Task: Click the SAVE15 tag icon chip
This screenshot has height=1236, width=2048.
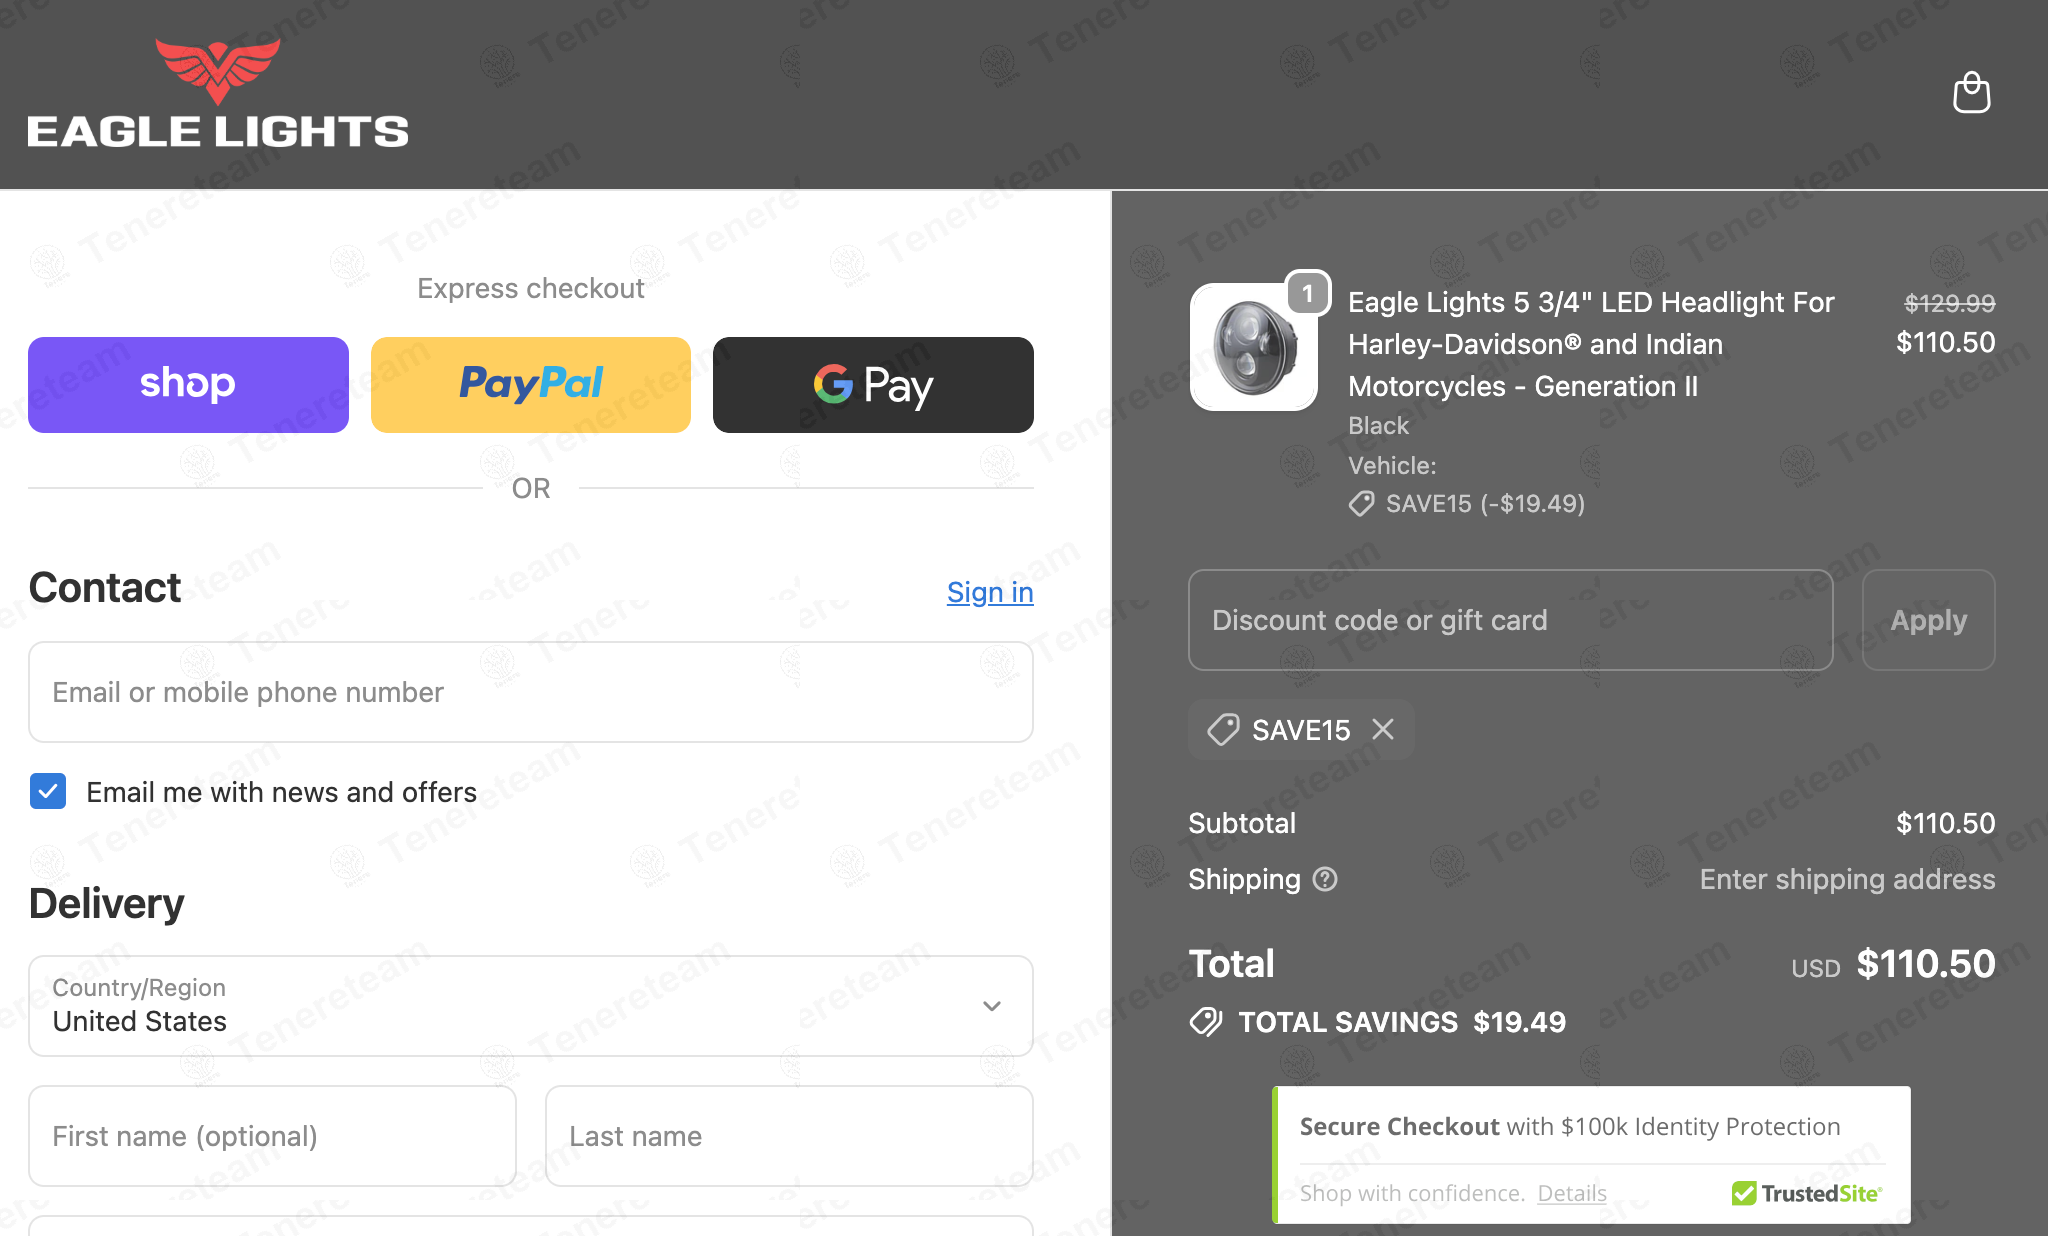Action: click(x=1223, y=730)
